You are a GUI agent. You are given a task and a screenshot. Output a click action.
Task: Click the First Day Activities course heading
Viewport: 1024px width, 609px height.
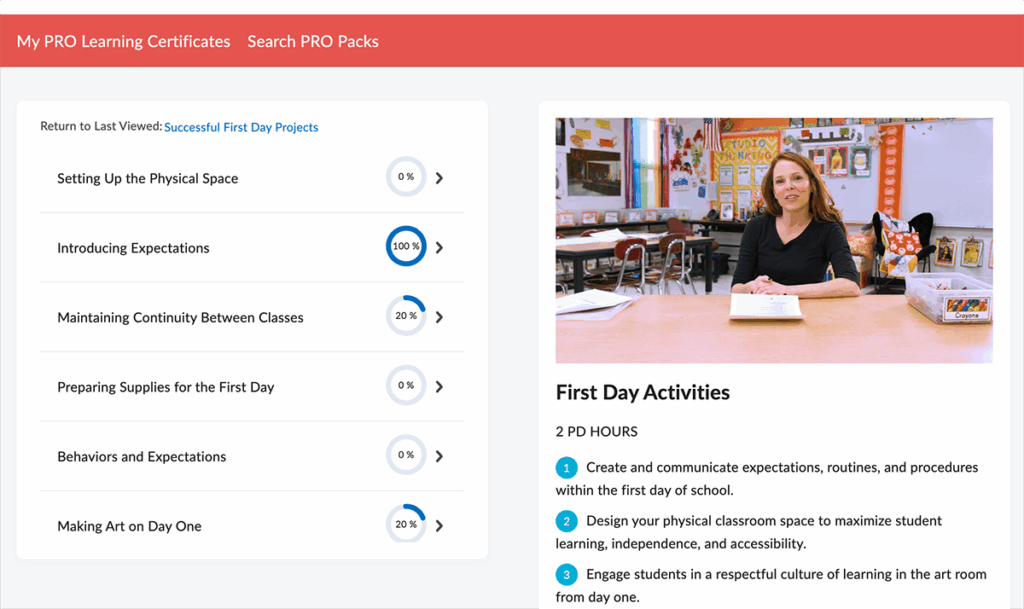(643, 392)
